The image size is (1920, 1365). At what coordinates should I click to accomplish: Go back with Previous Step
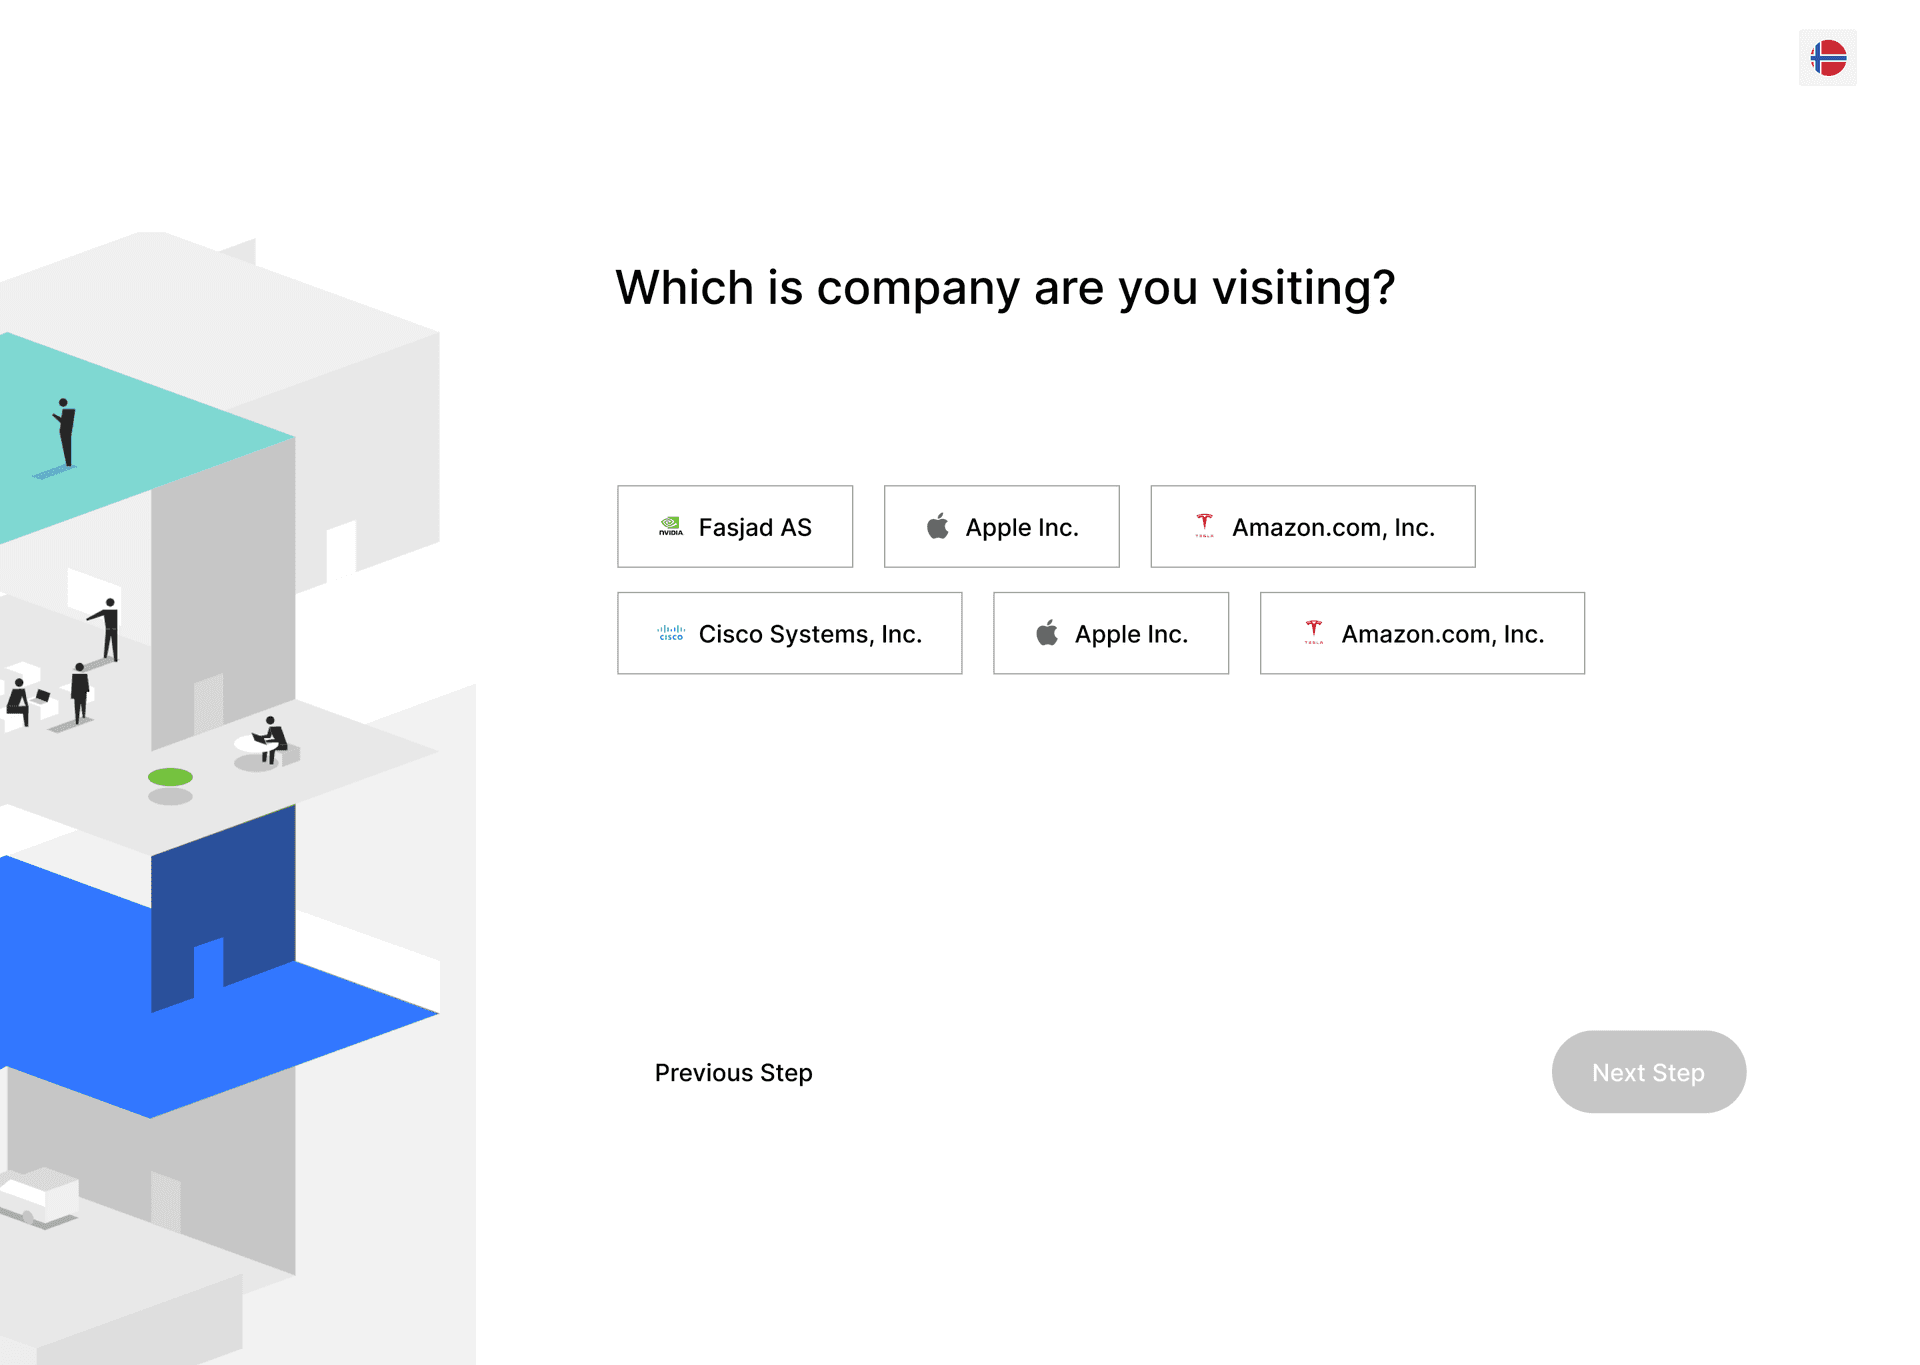pos(733,1073)
